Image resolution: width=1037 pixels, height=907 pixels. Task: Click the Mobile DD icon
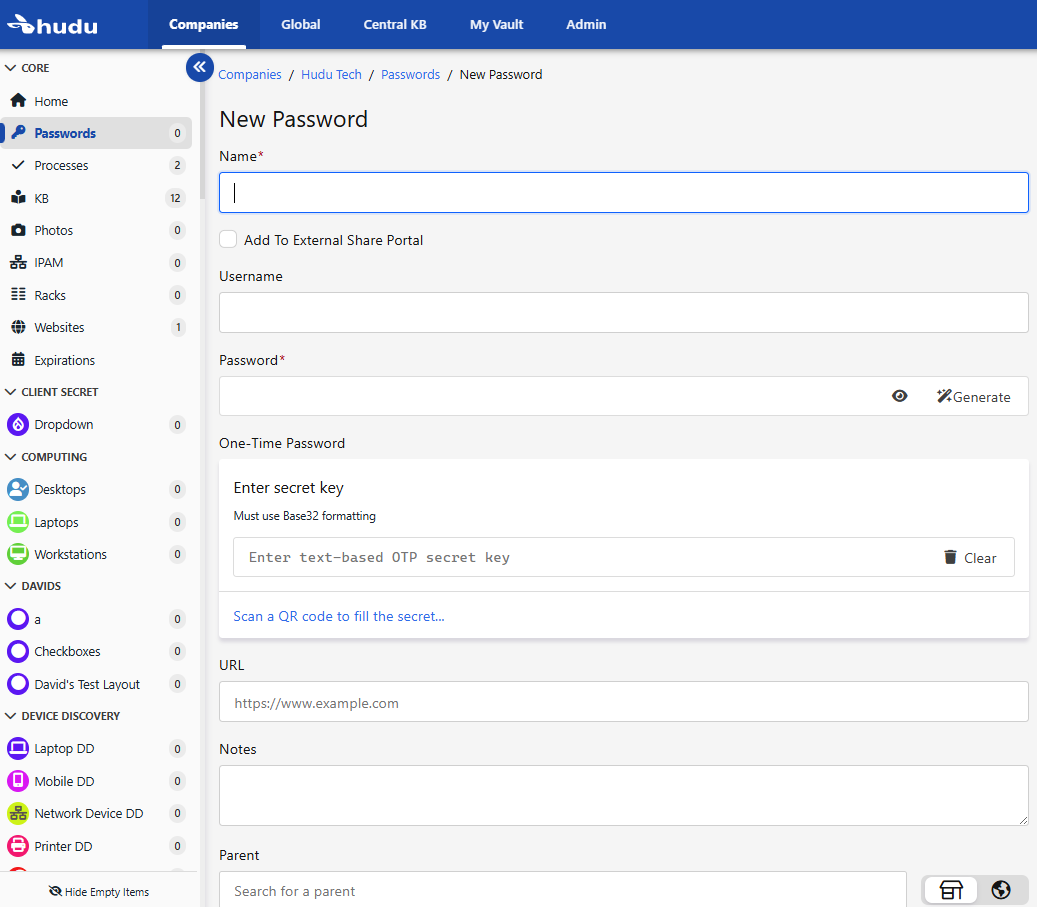tap(18, 781)
